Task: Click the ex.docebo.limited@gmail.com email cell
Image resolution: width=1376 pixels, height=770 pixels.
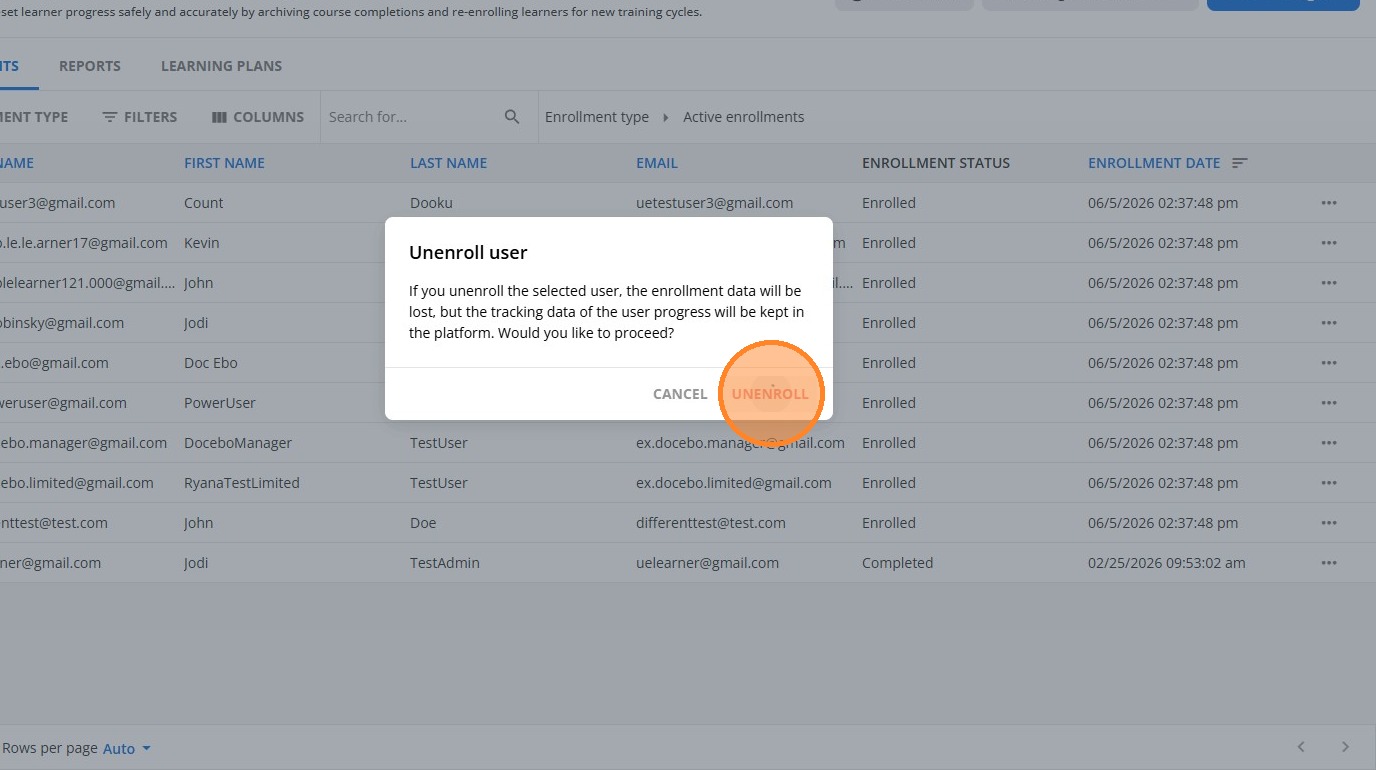Action: [734, 483]
